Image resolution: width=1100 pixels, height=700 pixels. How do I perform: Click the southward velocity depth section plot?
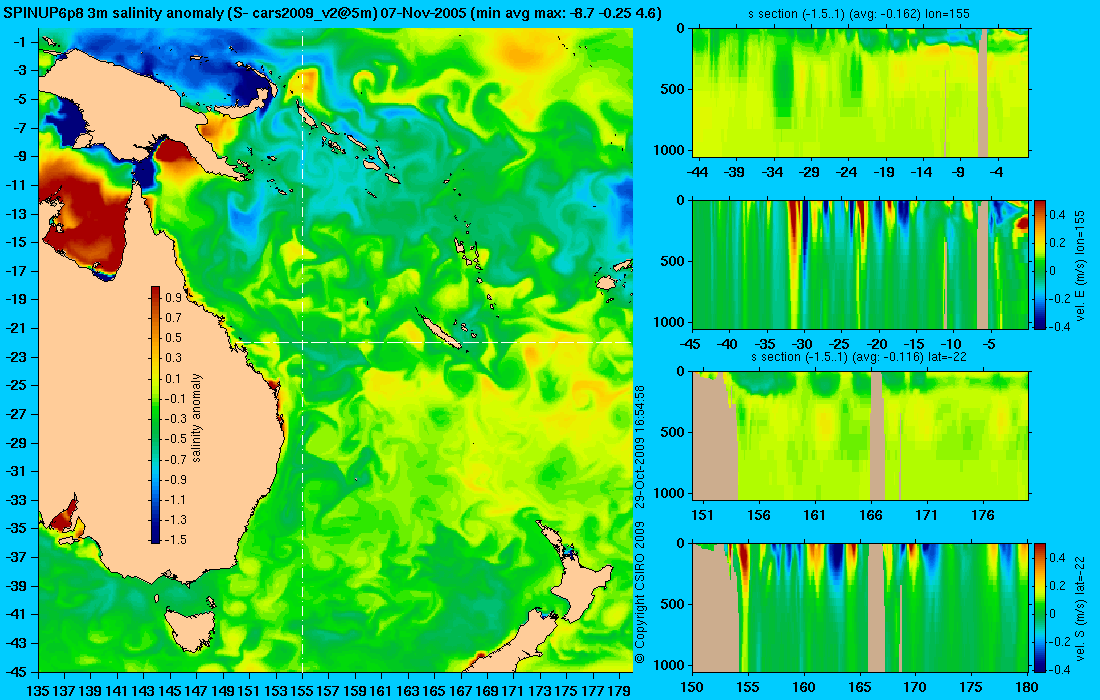coord(860,607)
